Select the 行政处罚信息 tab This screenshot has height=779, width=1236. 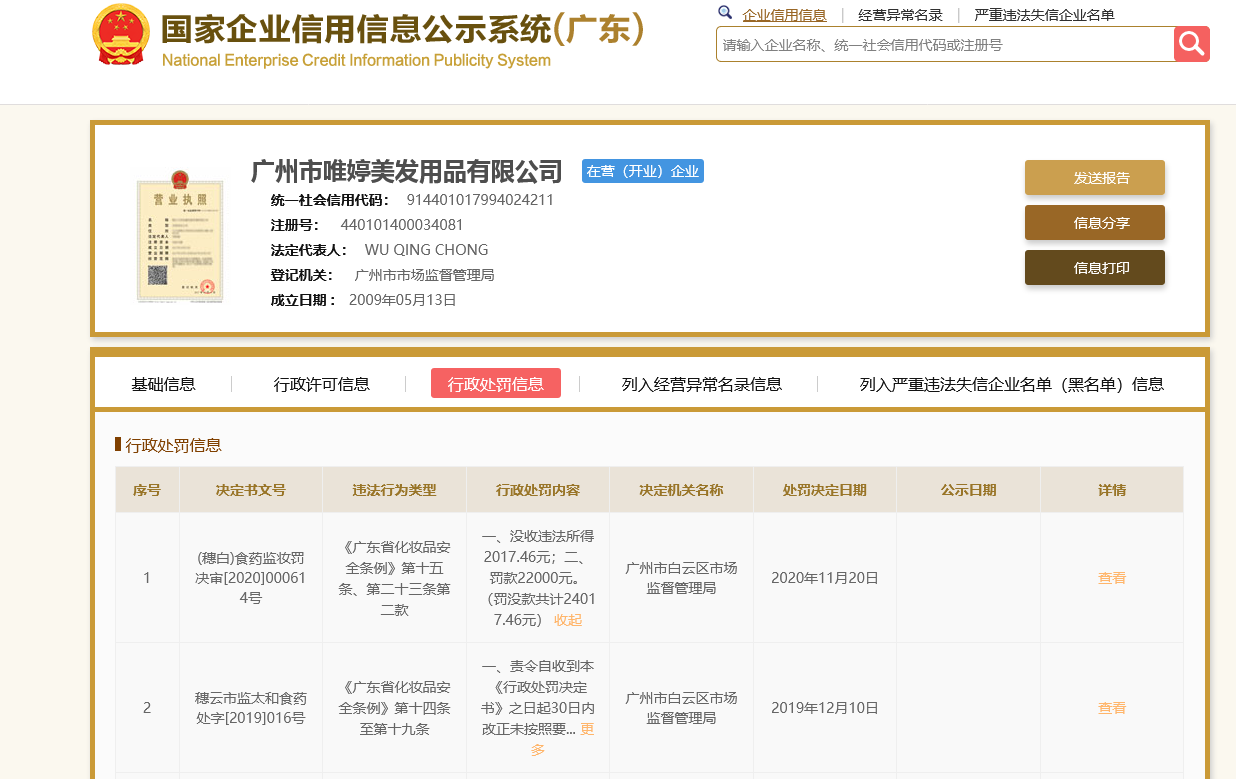click(x=495, y=384)
